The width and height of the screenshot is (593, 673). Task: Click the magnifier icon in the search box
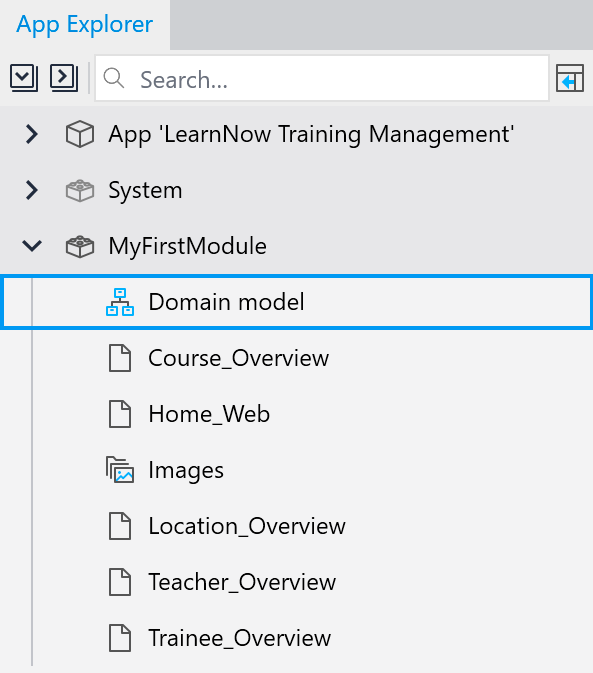click(114, 79)
